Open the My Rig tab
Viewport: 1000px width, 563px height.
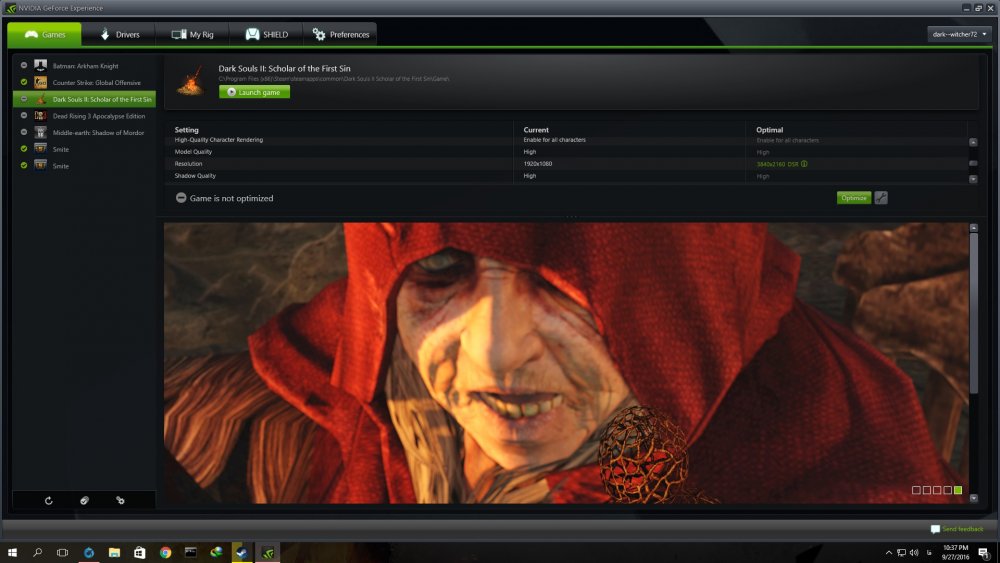pos(193,34)
